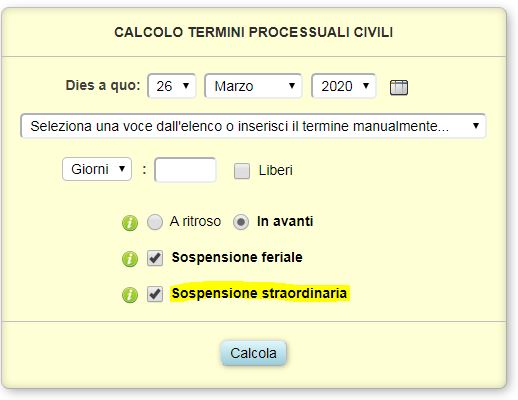518x400 pixels.
Task: Focus the term number input field
Action: click(185, 170)
